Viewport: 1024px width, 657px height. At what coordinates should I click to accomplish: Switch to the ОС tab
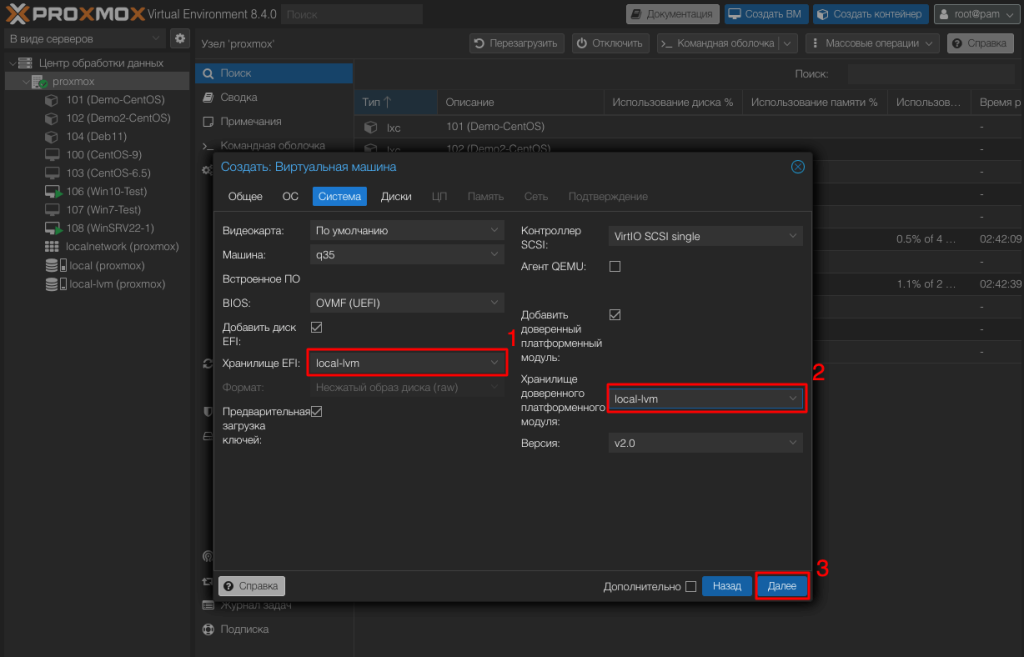click(291, 197)
